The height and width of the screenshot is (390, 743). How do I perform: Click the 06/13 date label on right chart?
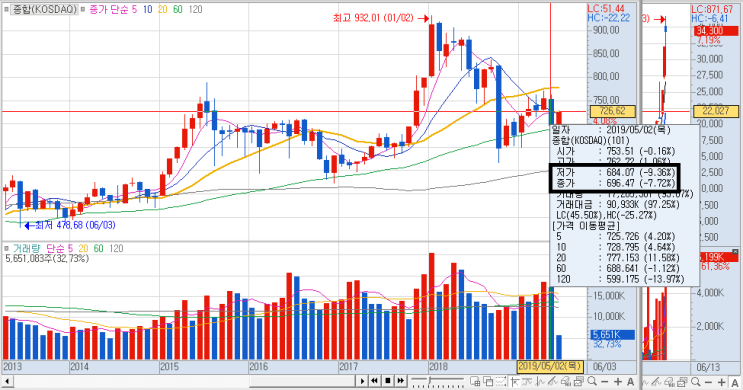(x=707, y=367)
